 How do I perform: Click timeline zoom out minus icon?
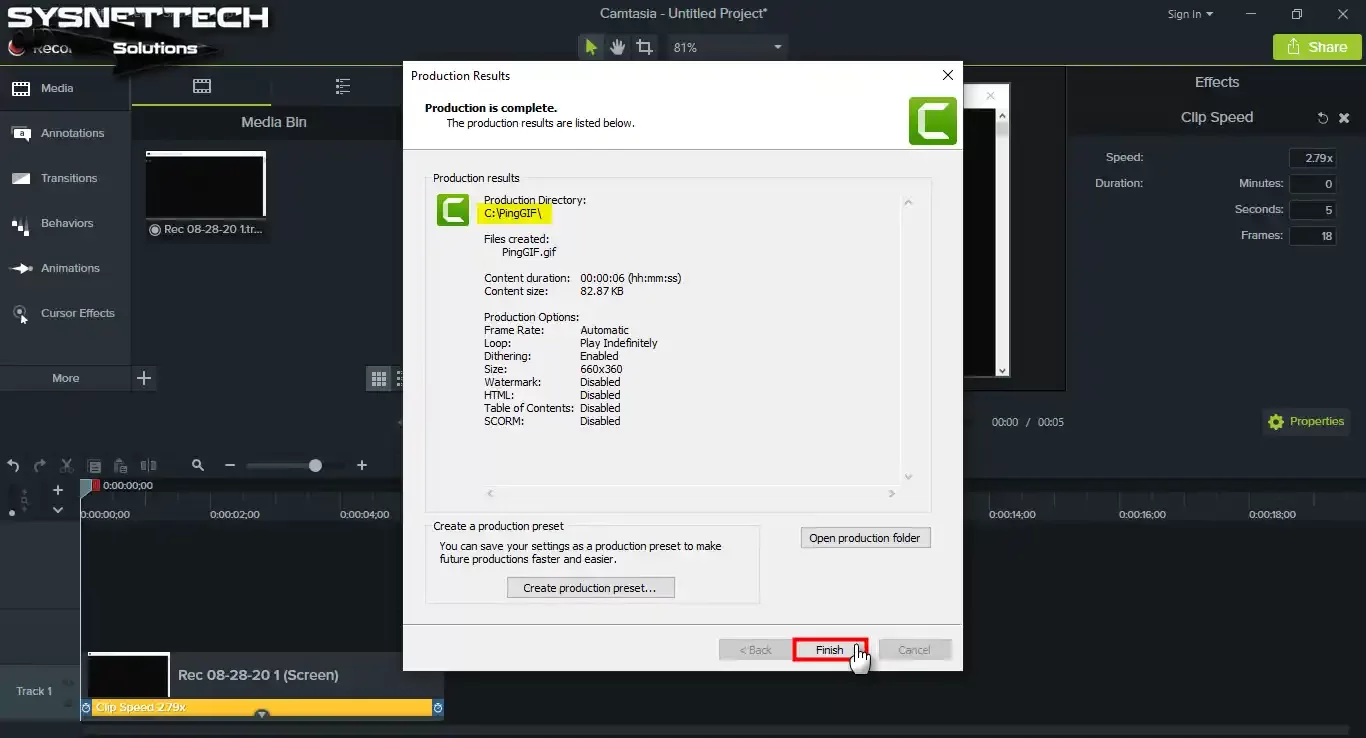(x=230, y=465)
